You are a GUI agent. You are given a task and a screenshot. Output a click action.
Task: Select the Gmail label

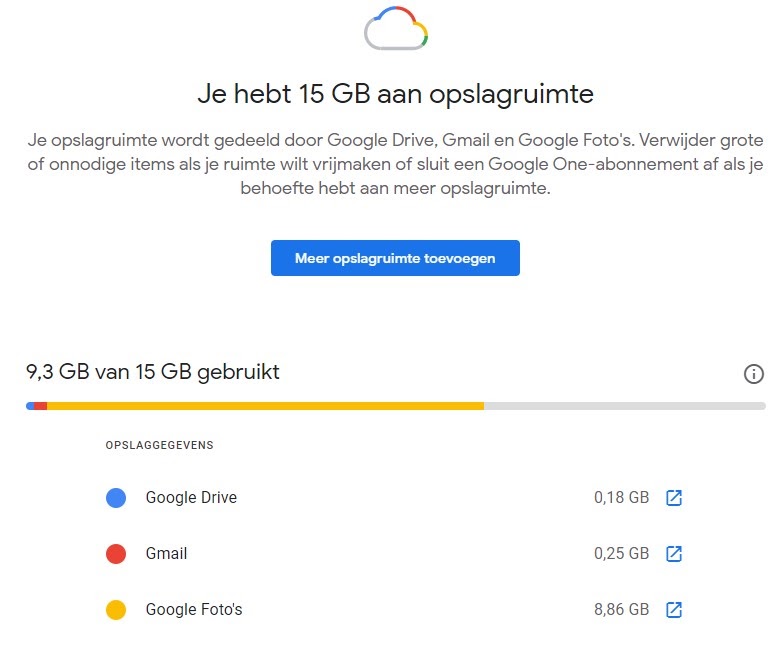(166, 554)
